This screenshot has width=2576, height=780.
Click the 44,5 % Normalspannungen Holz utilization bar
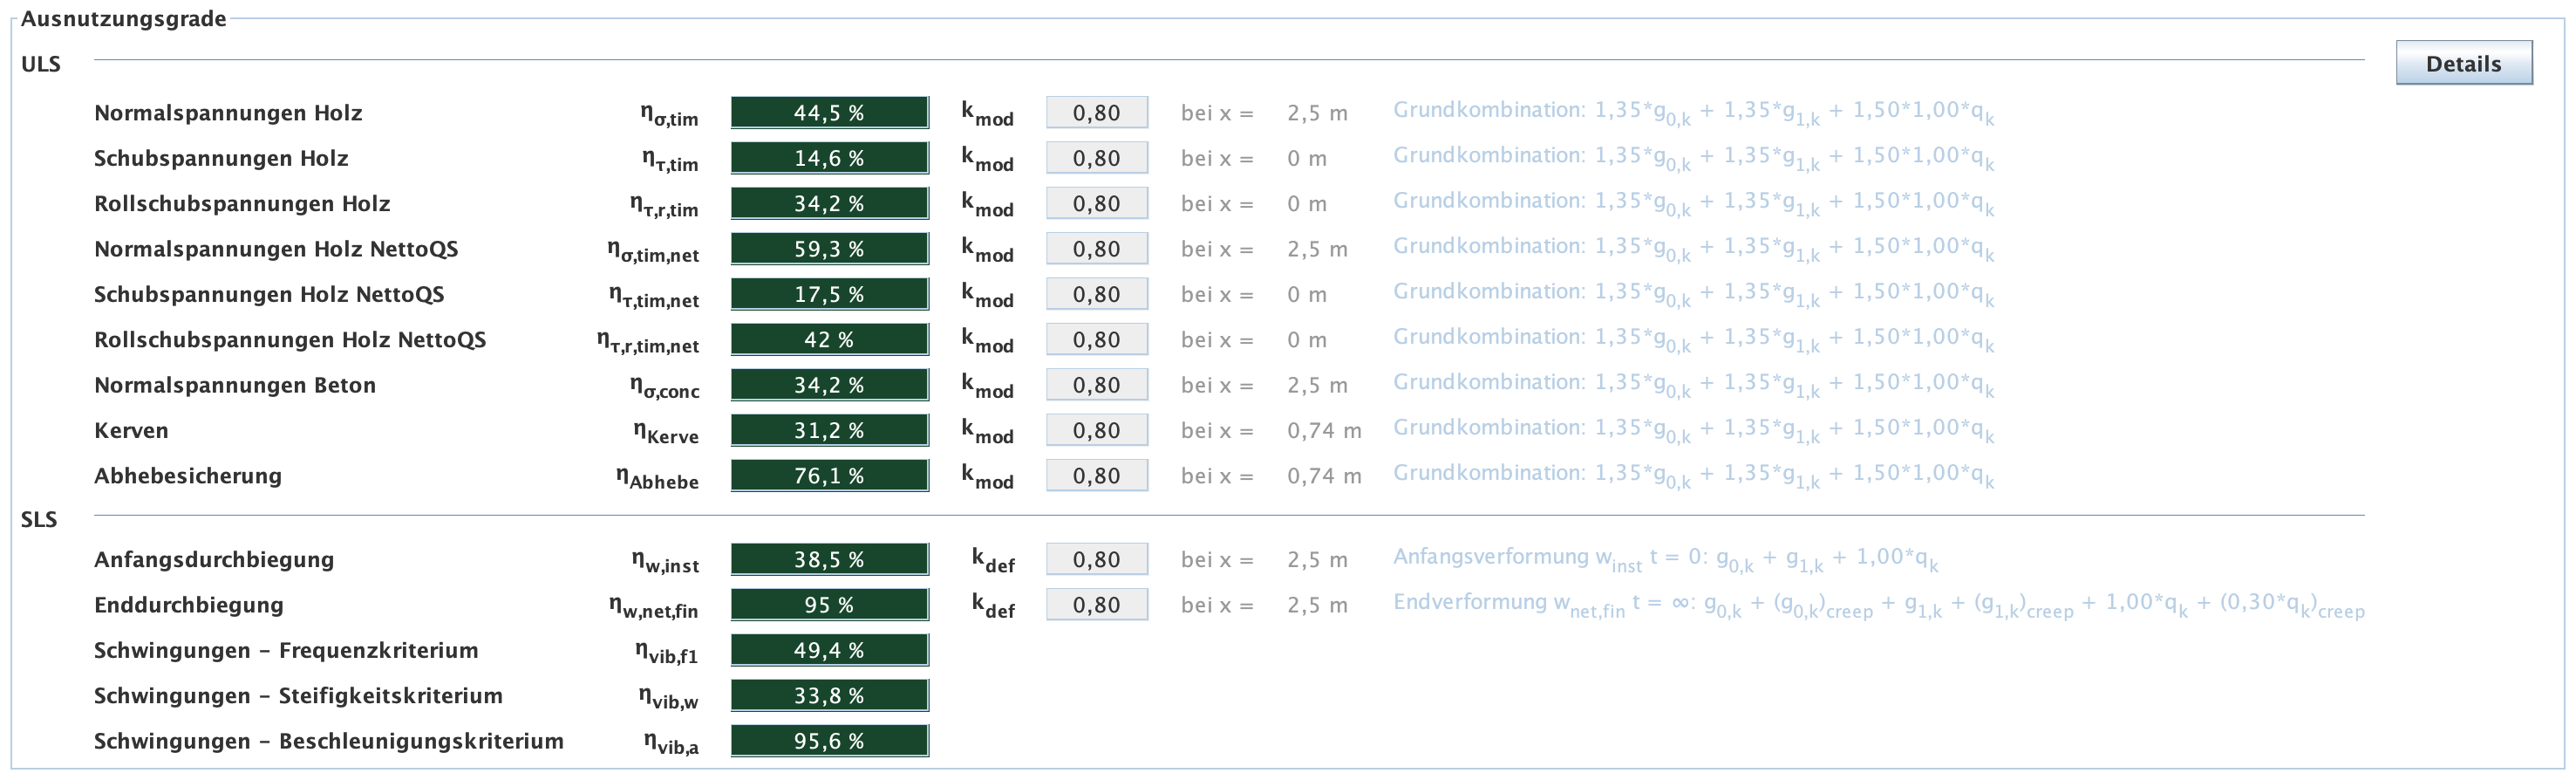pyautogui.click(x=829, y=113)
